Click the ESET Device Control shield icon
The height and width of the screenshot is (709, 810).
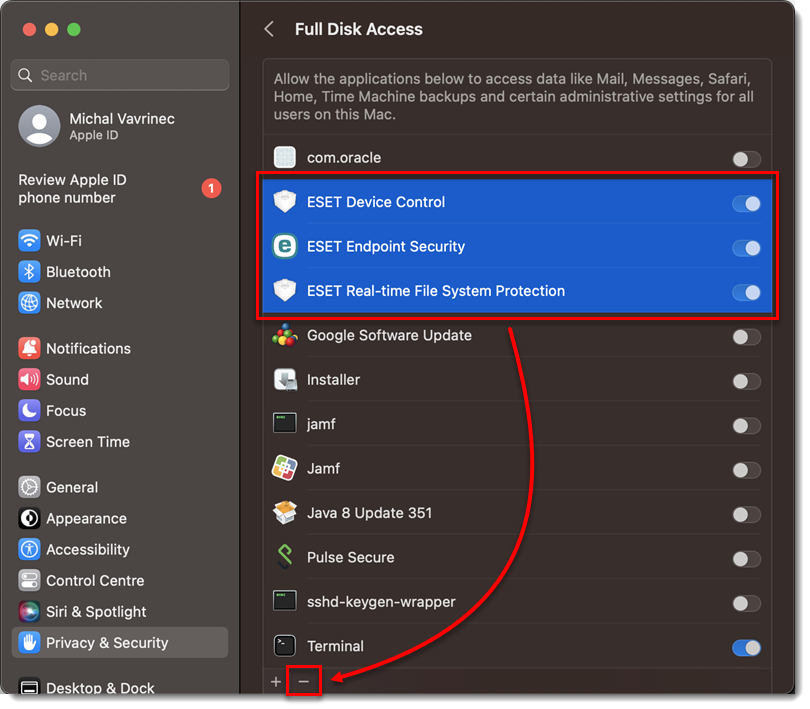coord(285,202)
